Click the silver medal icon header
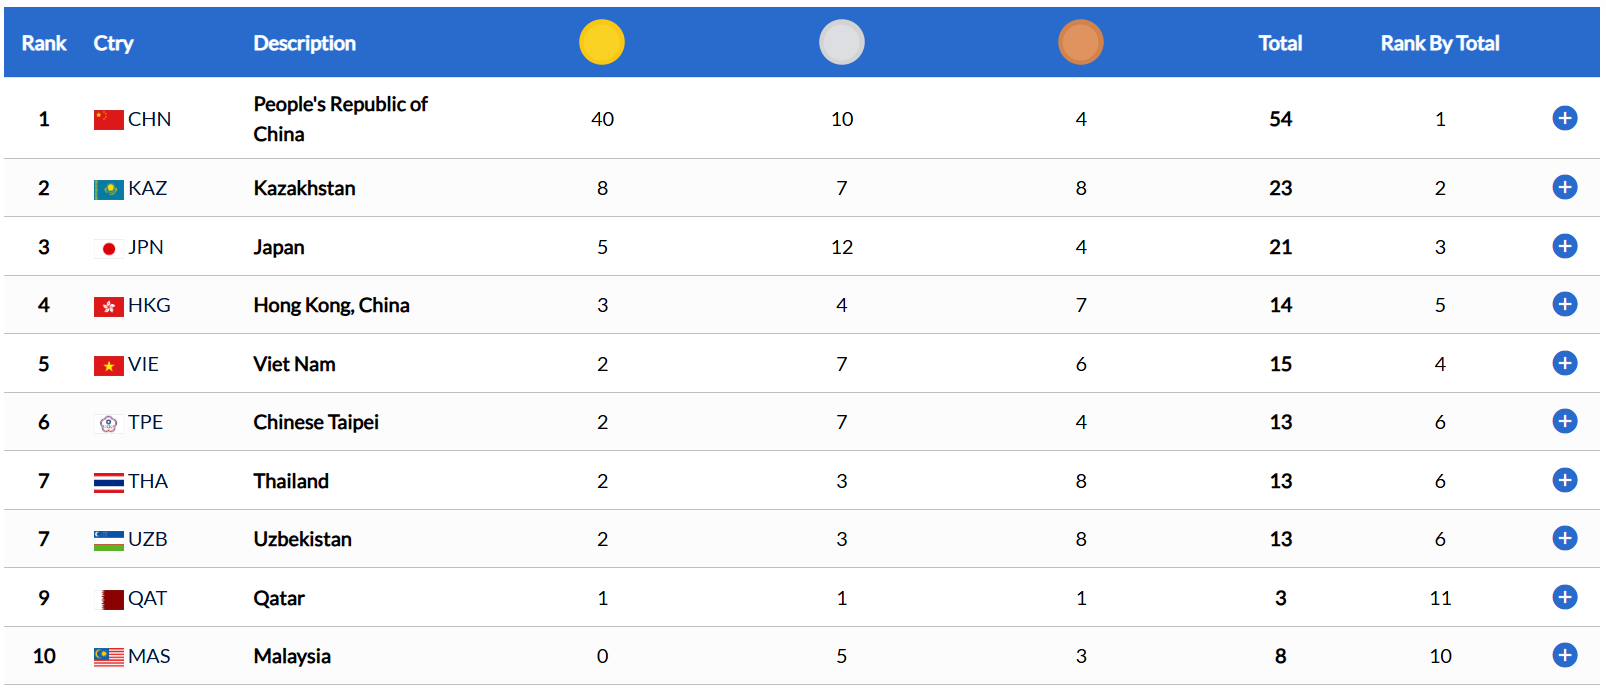This screenshot has height=690, width=1606. (841, 42)
